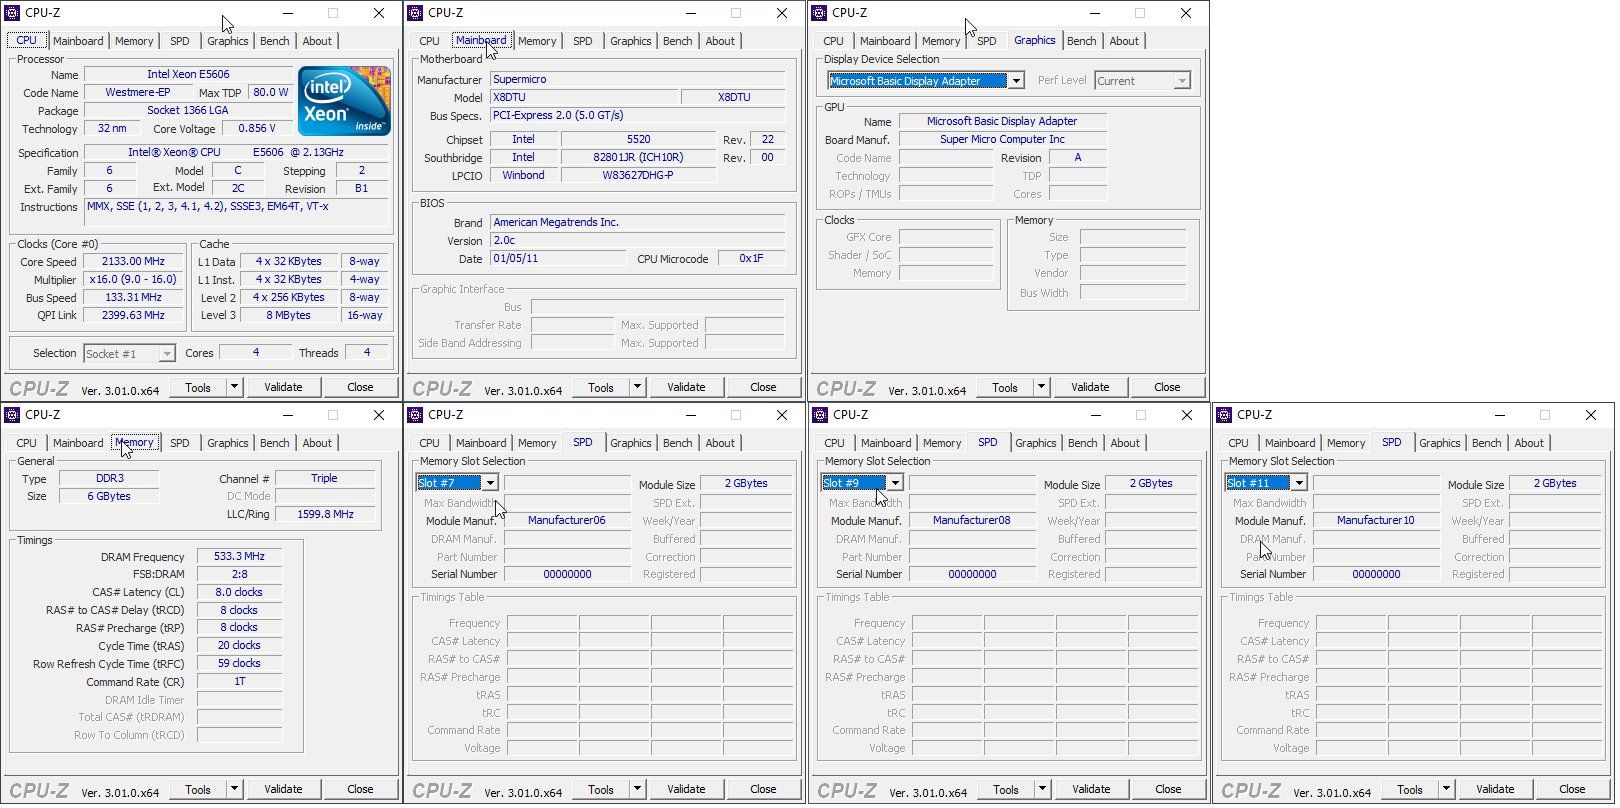Viewport: 1620px width, 808px height.
Task: Click the core speed value 2133.00 MHz
Action: [133, 262]
